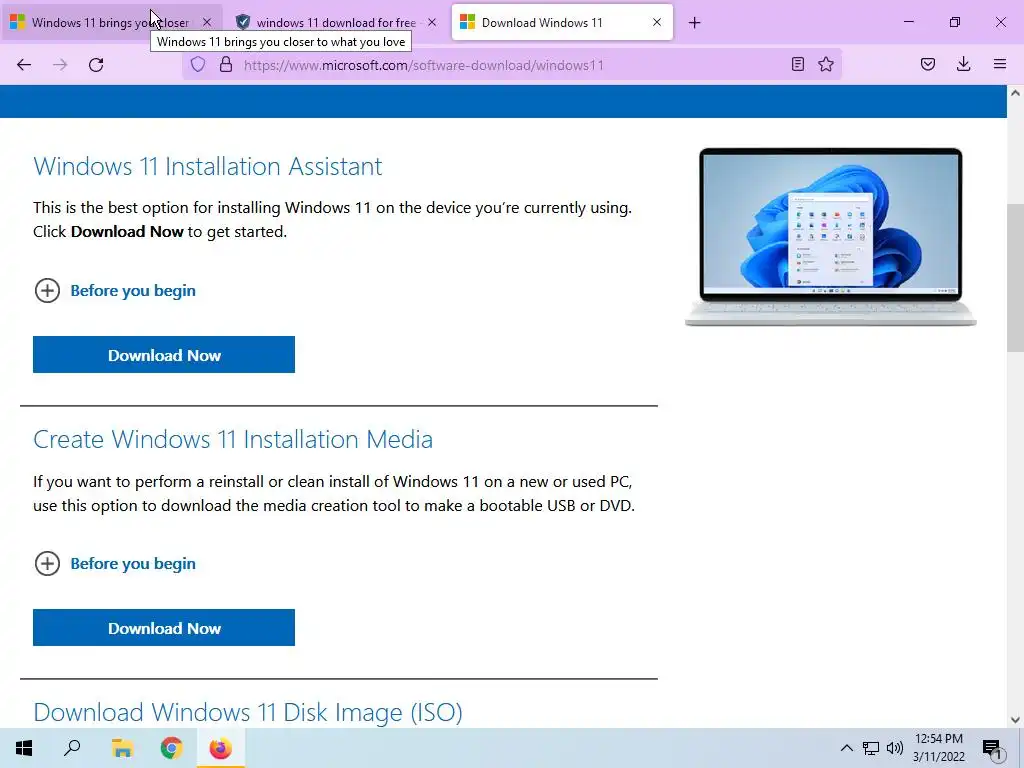
Task: Click the 'Windows 11 Installation Assistant' heading
Action: click(x=208, y=167)
